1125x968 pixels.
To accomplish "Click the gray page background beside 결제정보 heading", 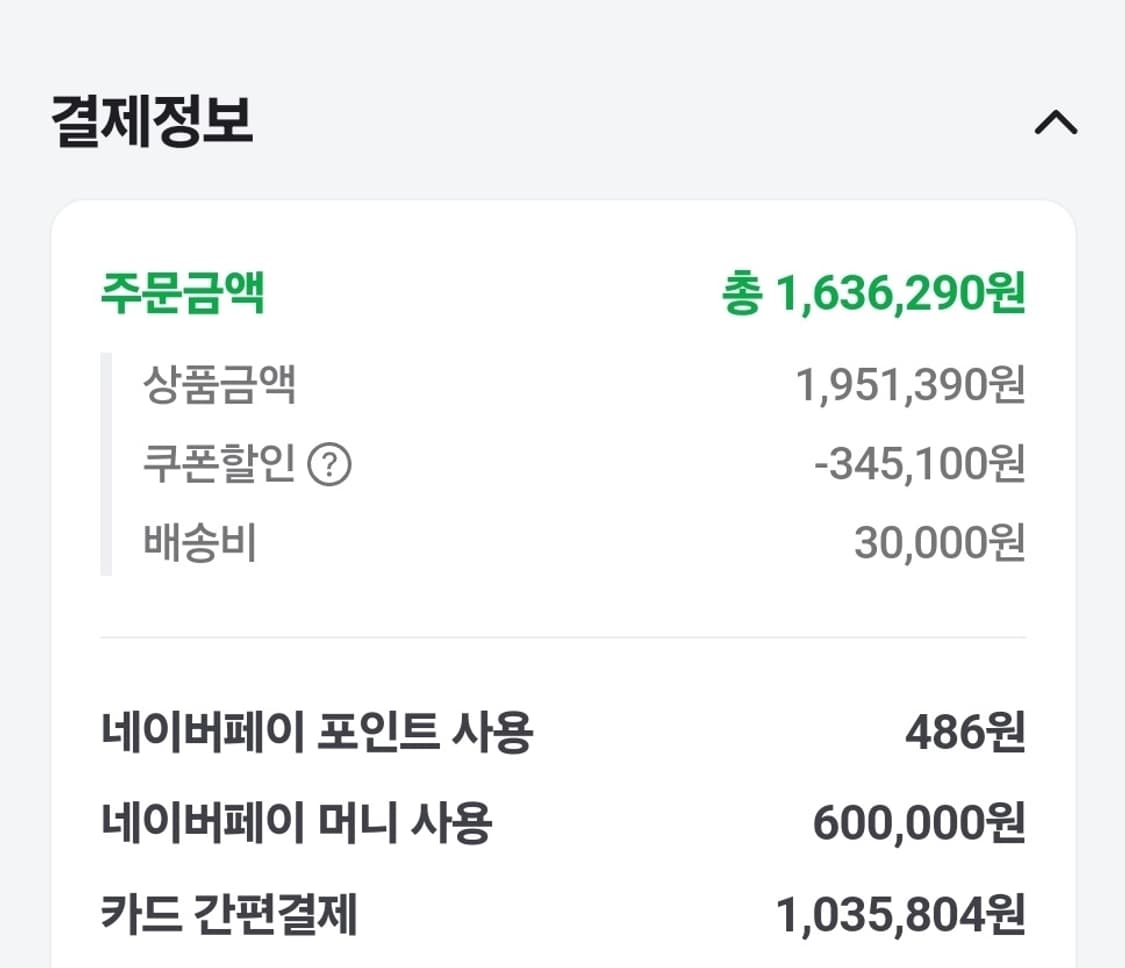I will pyautogui.click(x=600, y=120).
